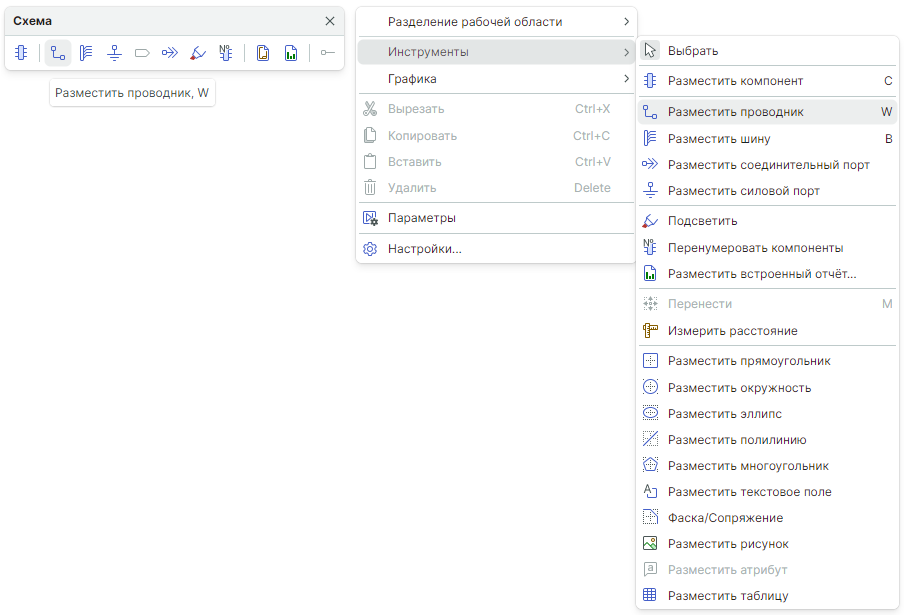Close the Схема toolbar panel
Screen dimensions: 904x615
[330, 21]
